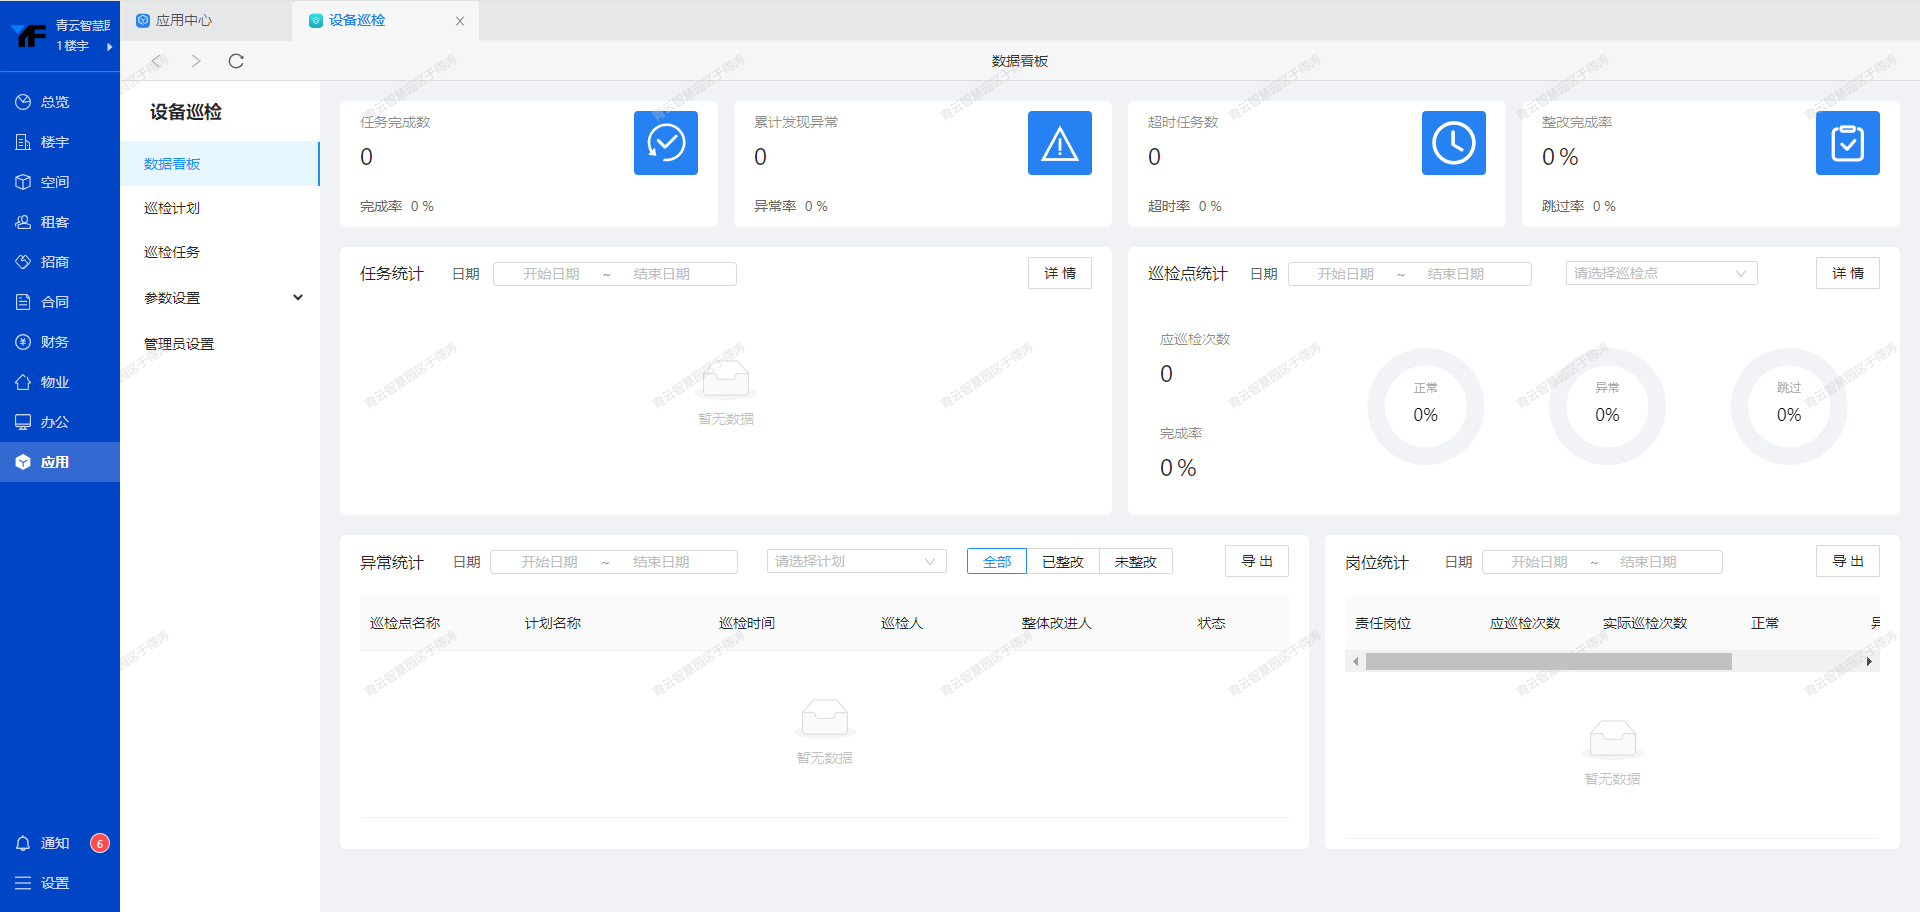Select the 全部 filter option
Viewport: 1920px width, 912px height.
click(996, 562)
